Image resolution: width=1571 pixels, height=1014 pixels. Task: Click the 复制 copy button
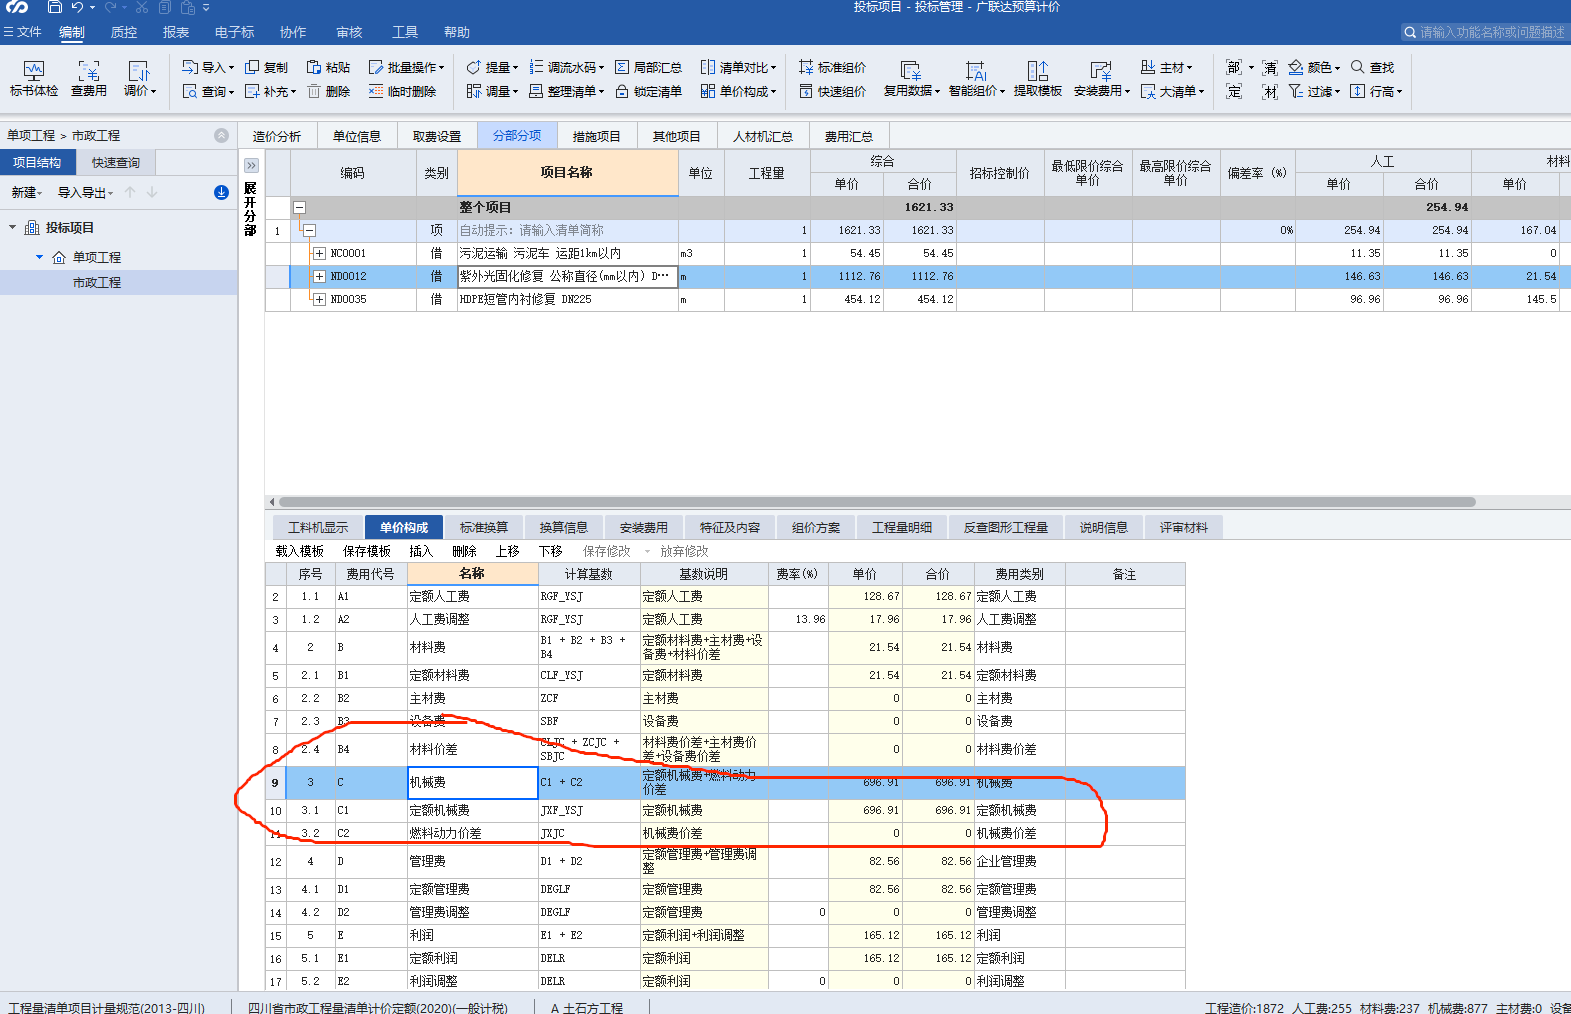pos(266,67)
